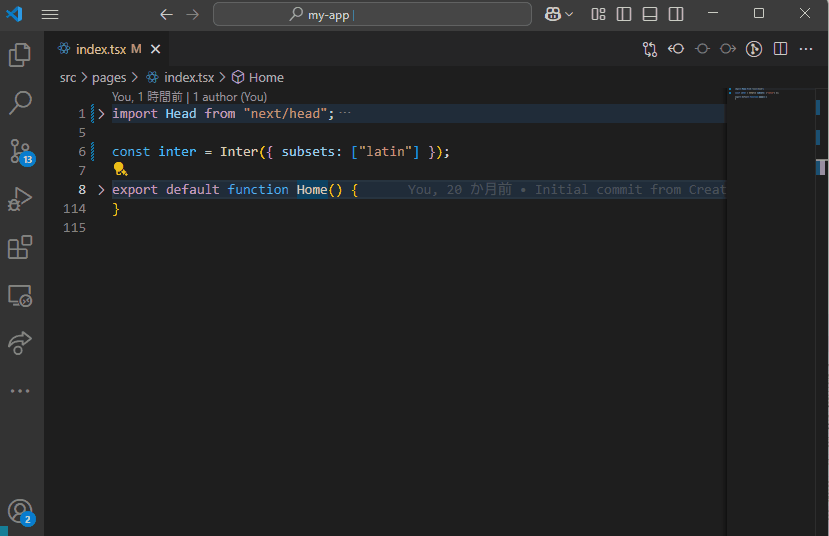
Task: Open changes with next revision
Action: tap(728, 49)
